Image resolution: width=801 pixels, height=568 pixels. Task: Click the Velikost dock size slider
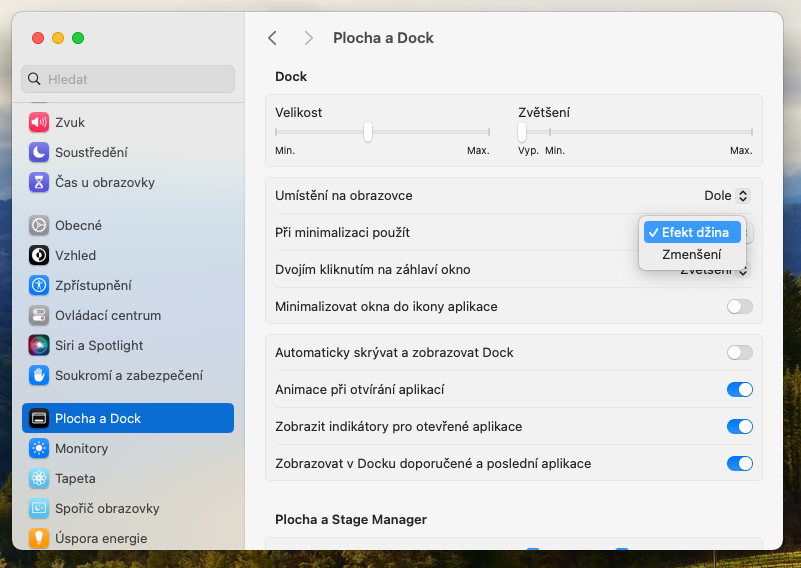[x=368, y=132]
